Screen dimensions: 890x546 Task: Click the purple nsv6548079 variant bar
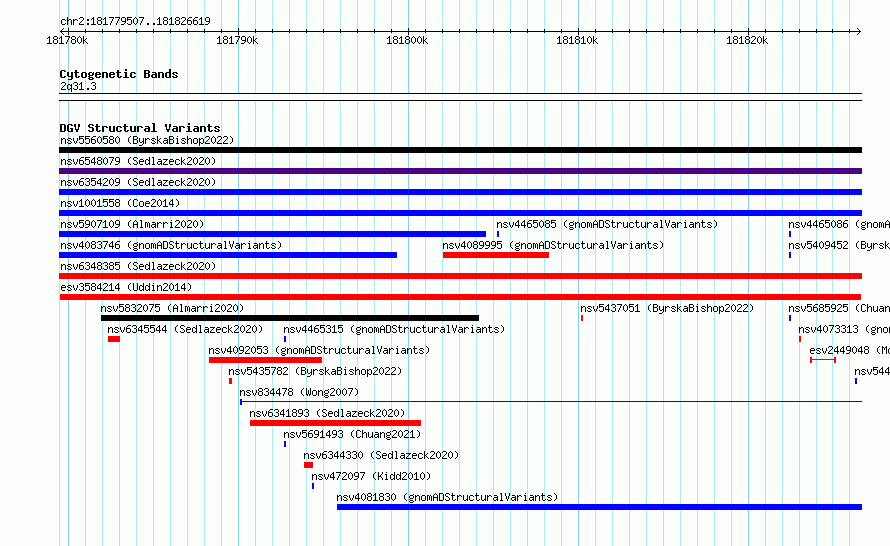pyautogui.click(x=460, y=171)
